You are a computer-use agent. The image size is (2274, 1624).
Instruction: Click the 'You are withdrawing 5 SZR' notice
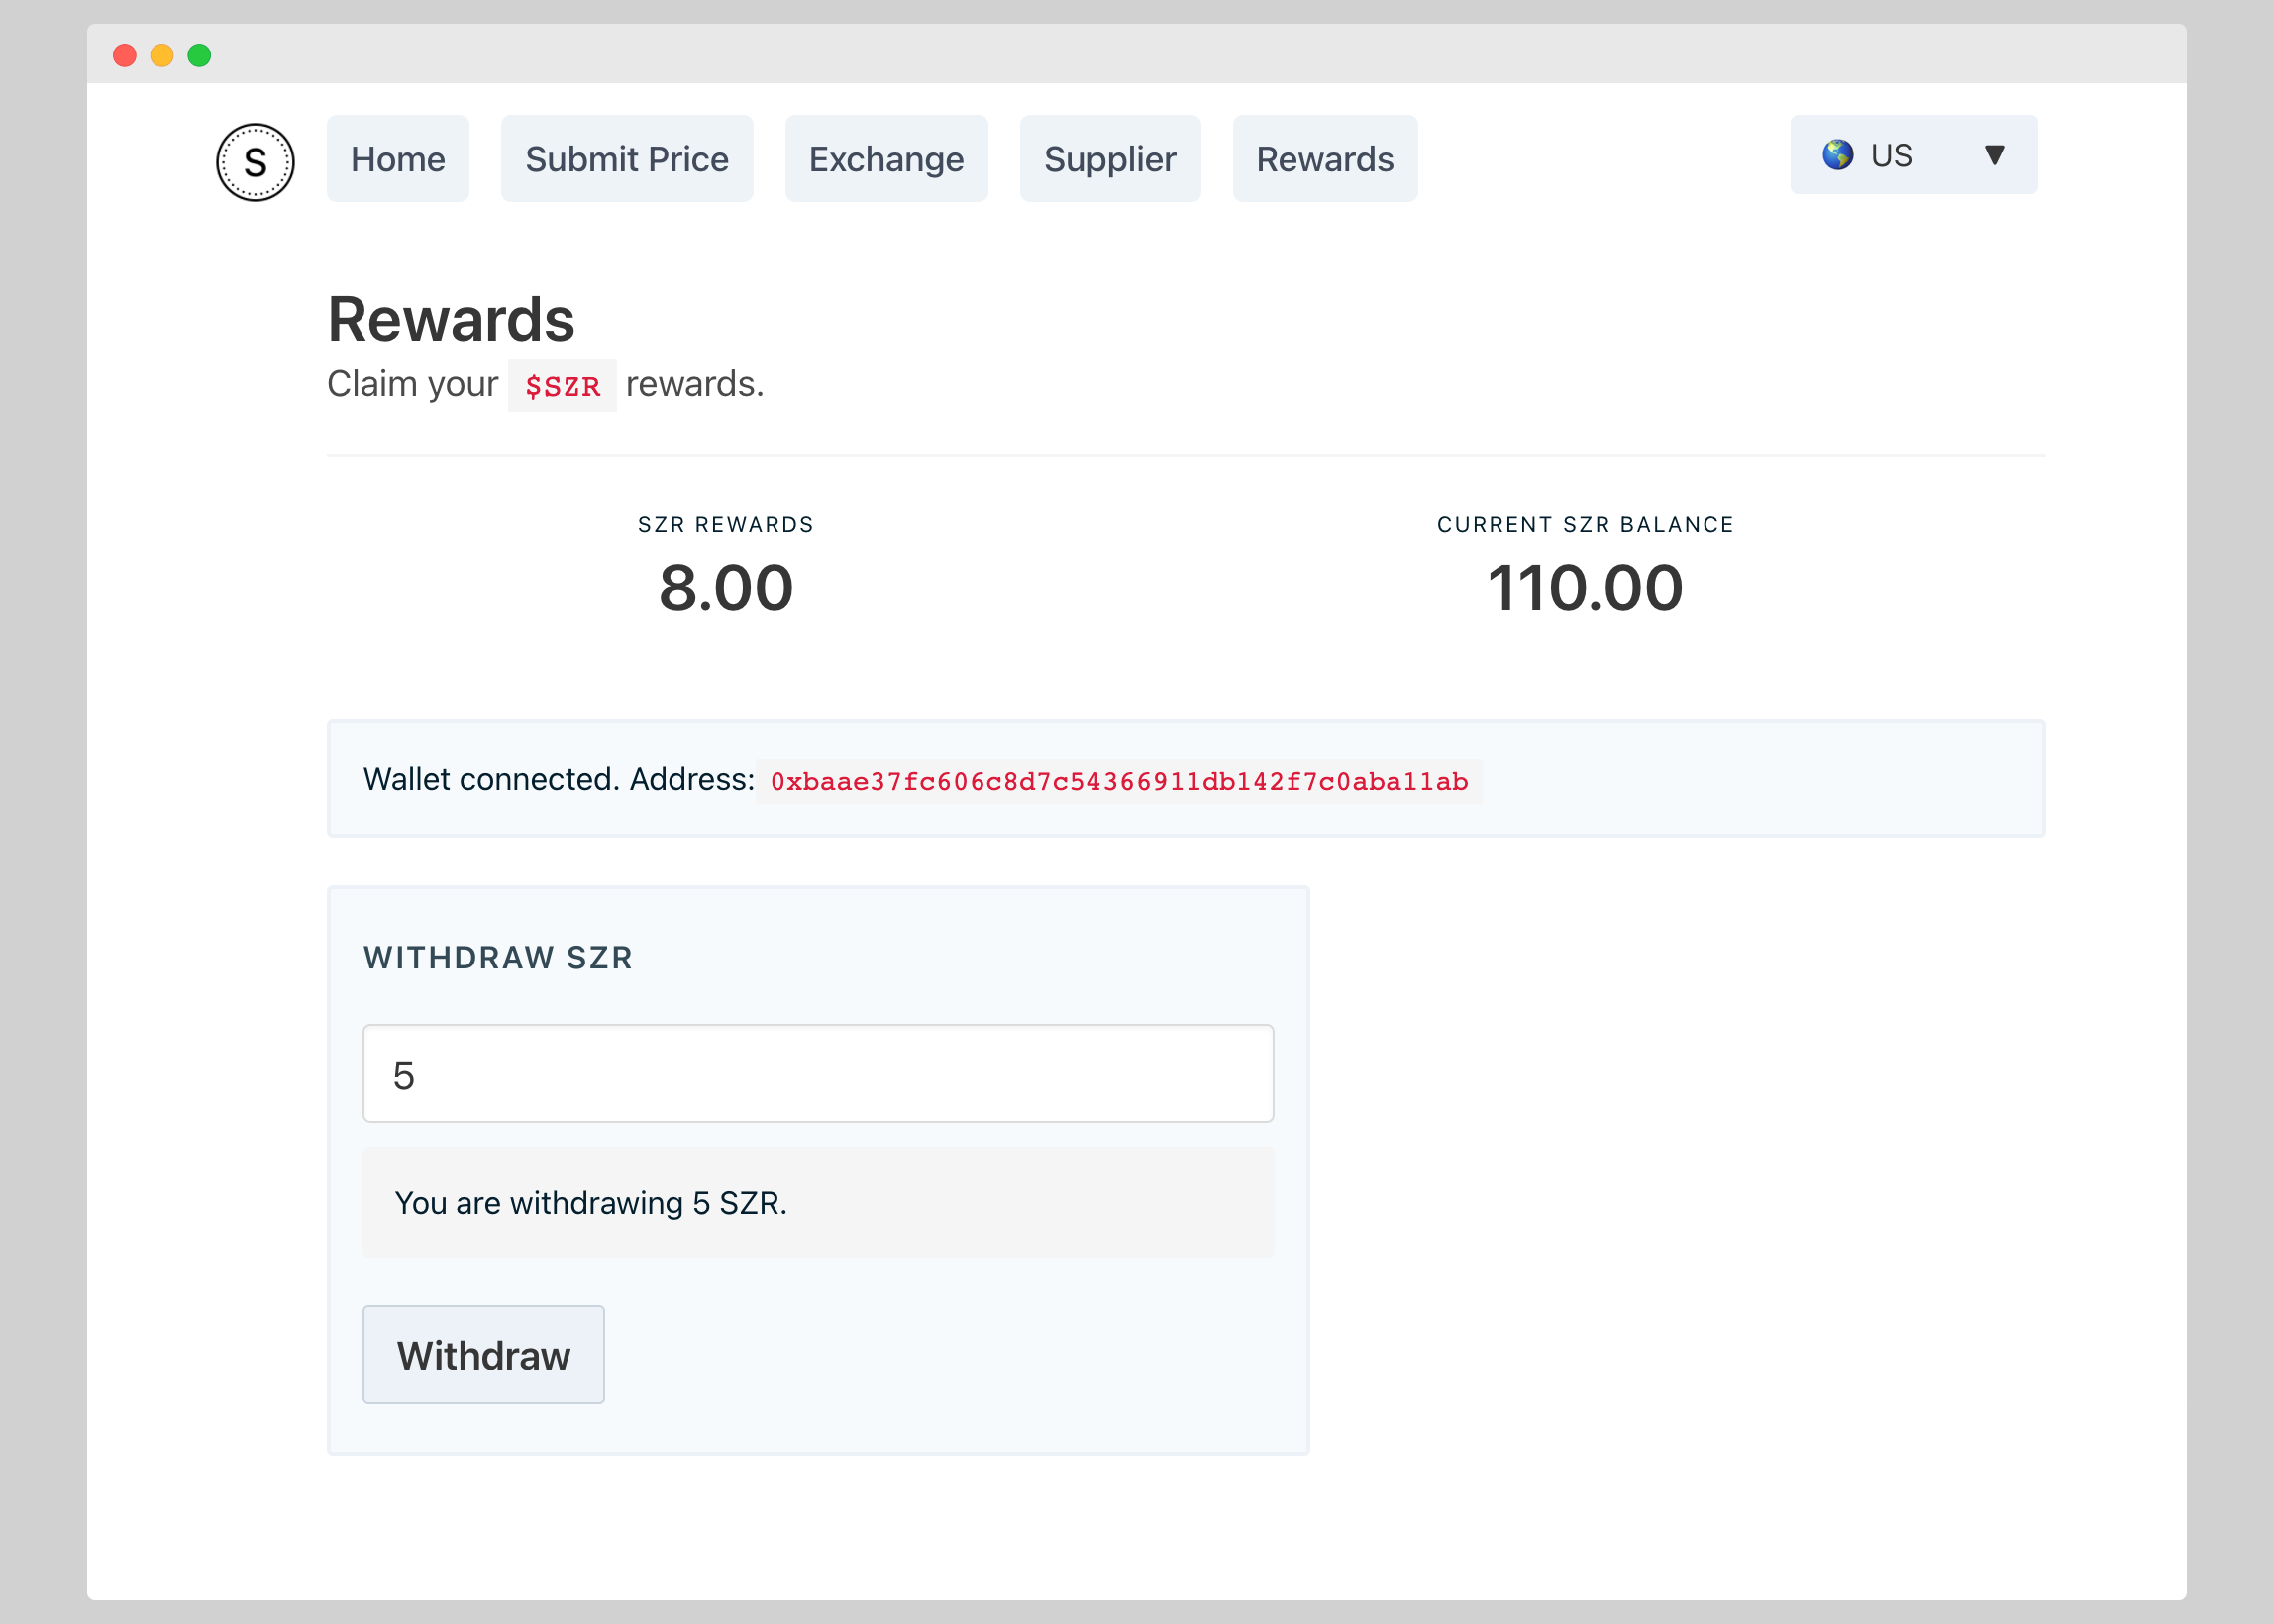[590, 1203]
